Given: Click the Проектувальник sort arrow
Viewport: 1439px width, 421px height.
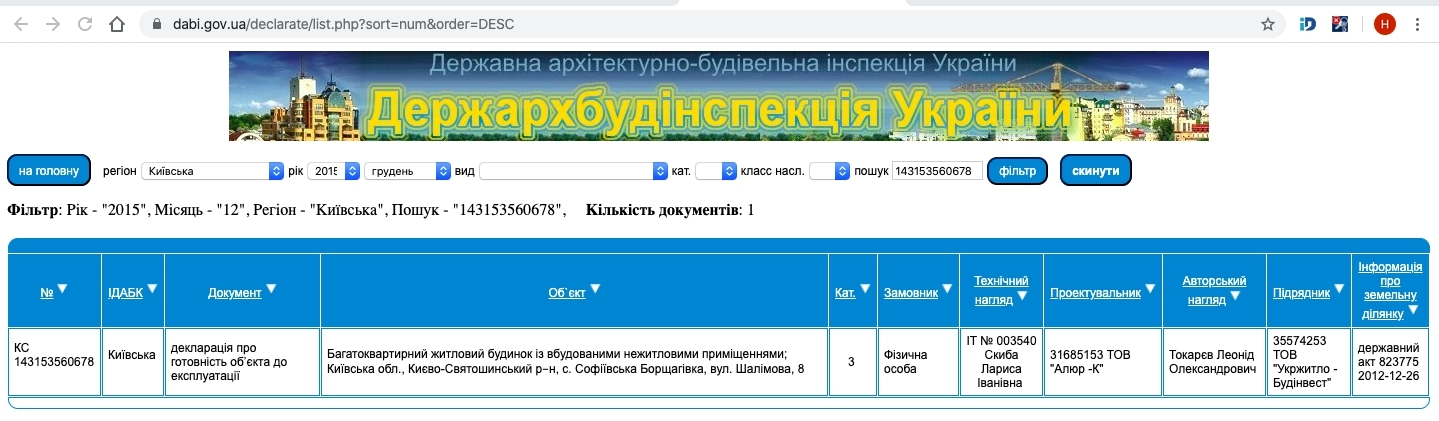Looking at the screenshot, I should pyautogui.click(x=1150, y=289).
